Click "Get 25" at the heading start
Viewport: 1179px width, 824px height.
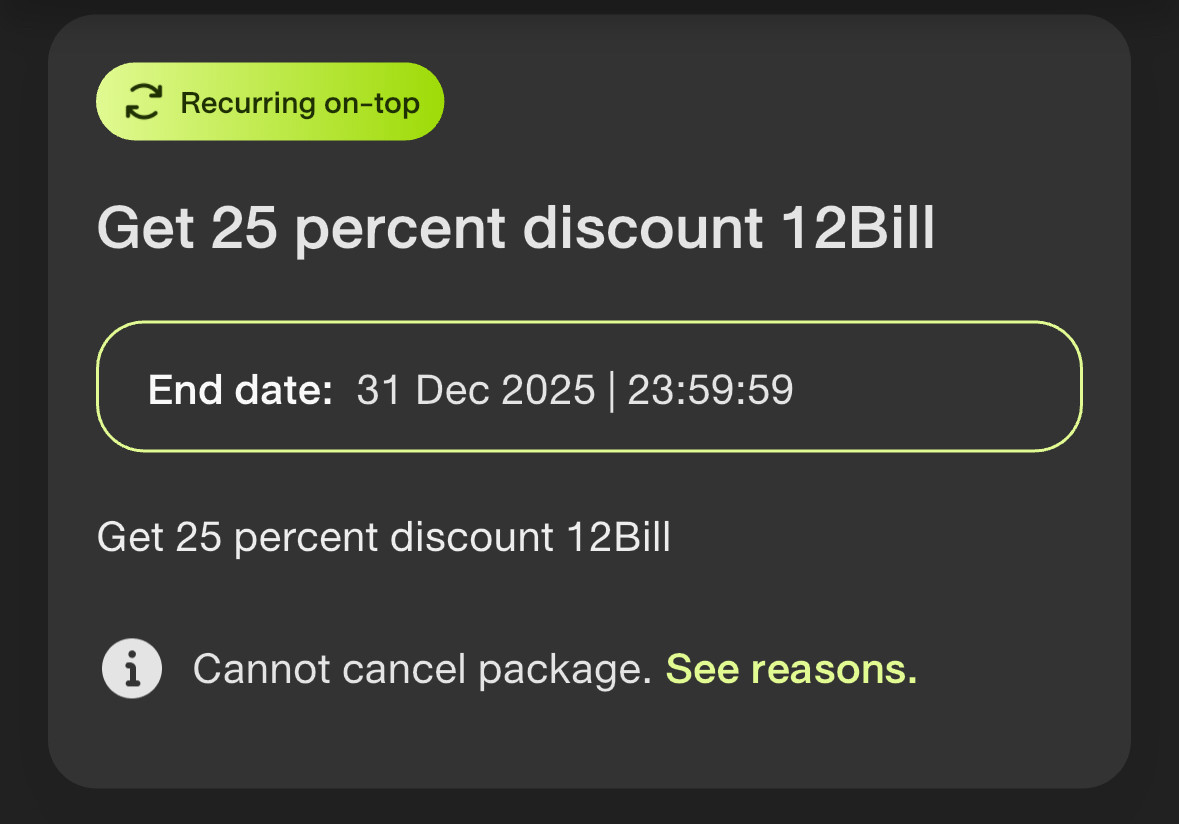(x=187, y=227)
